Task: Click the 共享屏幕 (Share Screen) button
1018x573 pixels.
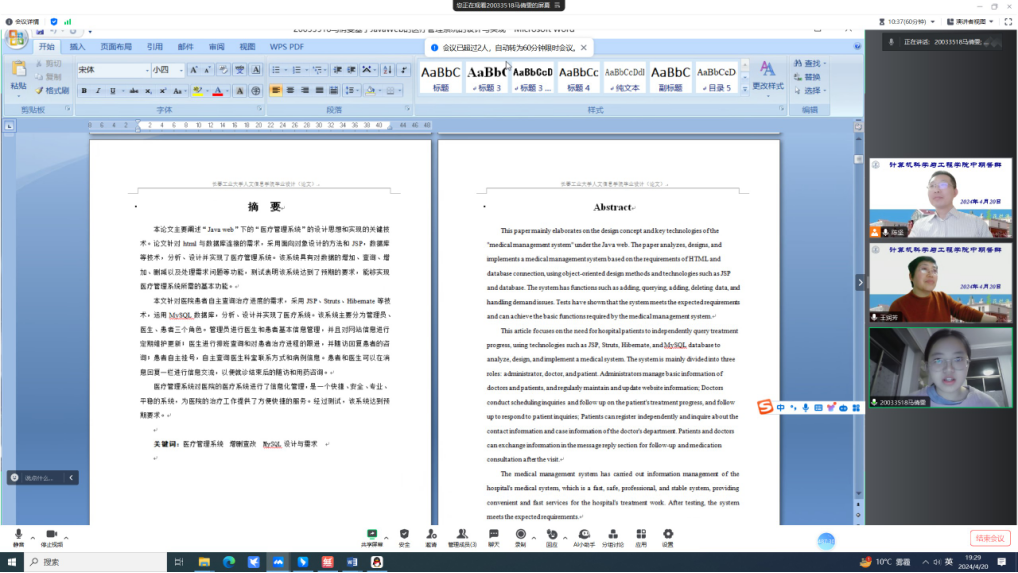Action: pos(372,538)
